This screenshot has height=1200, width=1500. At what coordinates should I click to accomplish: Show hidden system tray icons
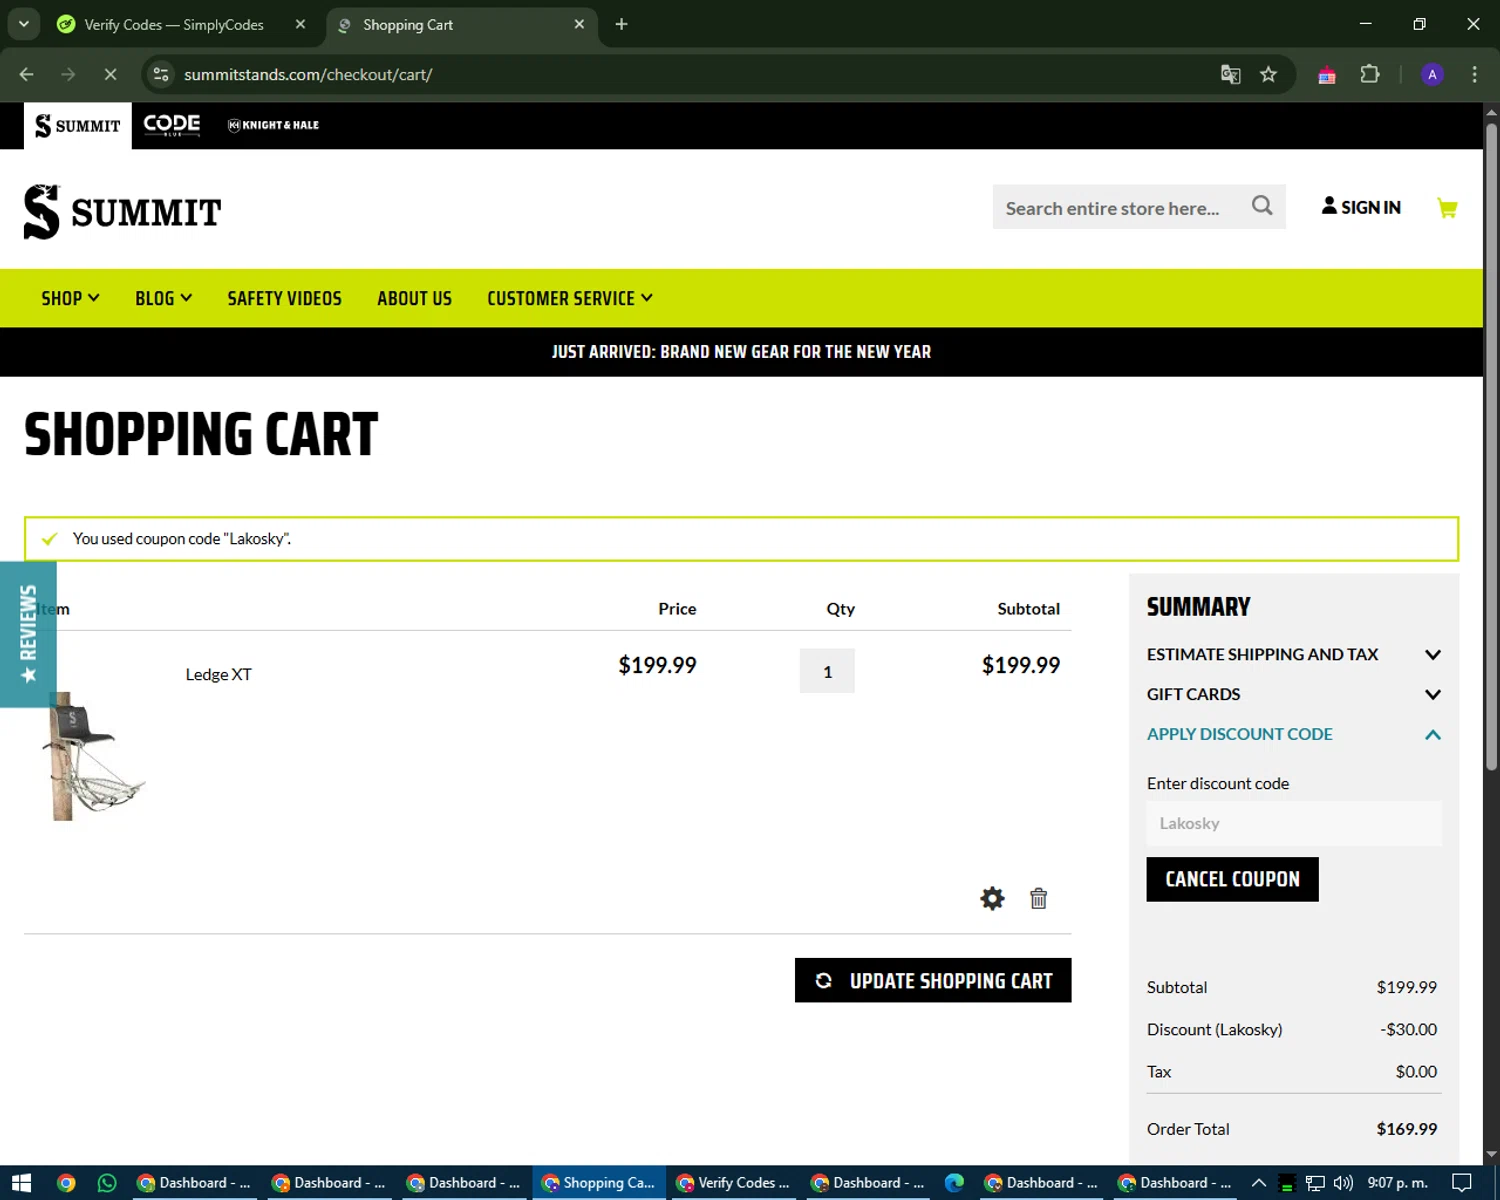(1259, 1183)
